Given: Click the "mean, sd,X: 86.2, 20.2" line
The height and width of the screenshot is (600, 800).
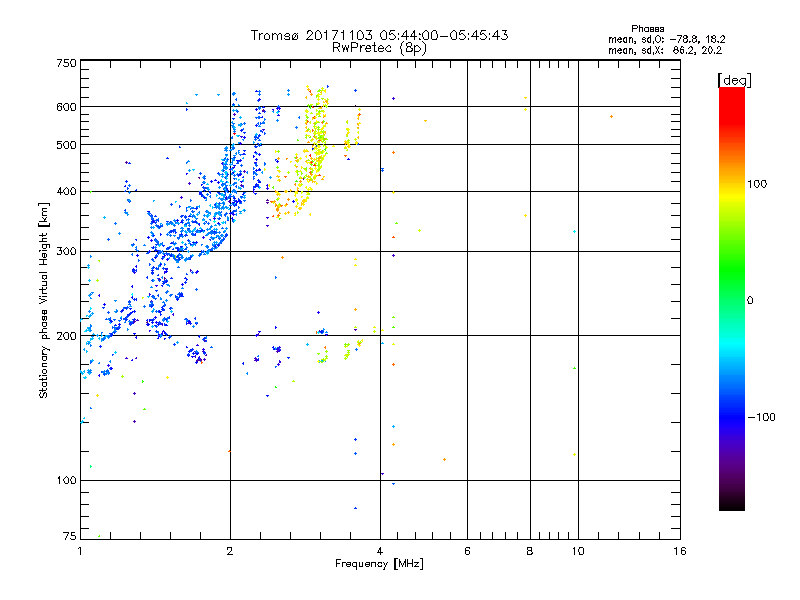Looking at the screenshot, I should coord(665,50).
